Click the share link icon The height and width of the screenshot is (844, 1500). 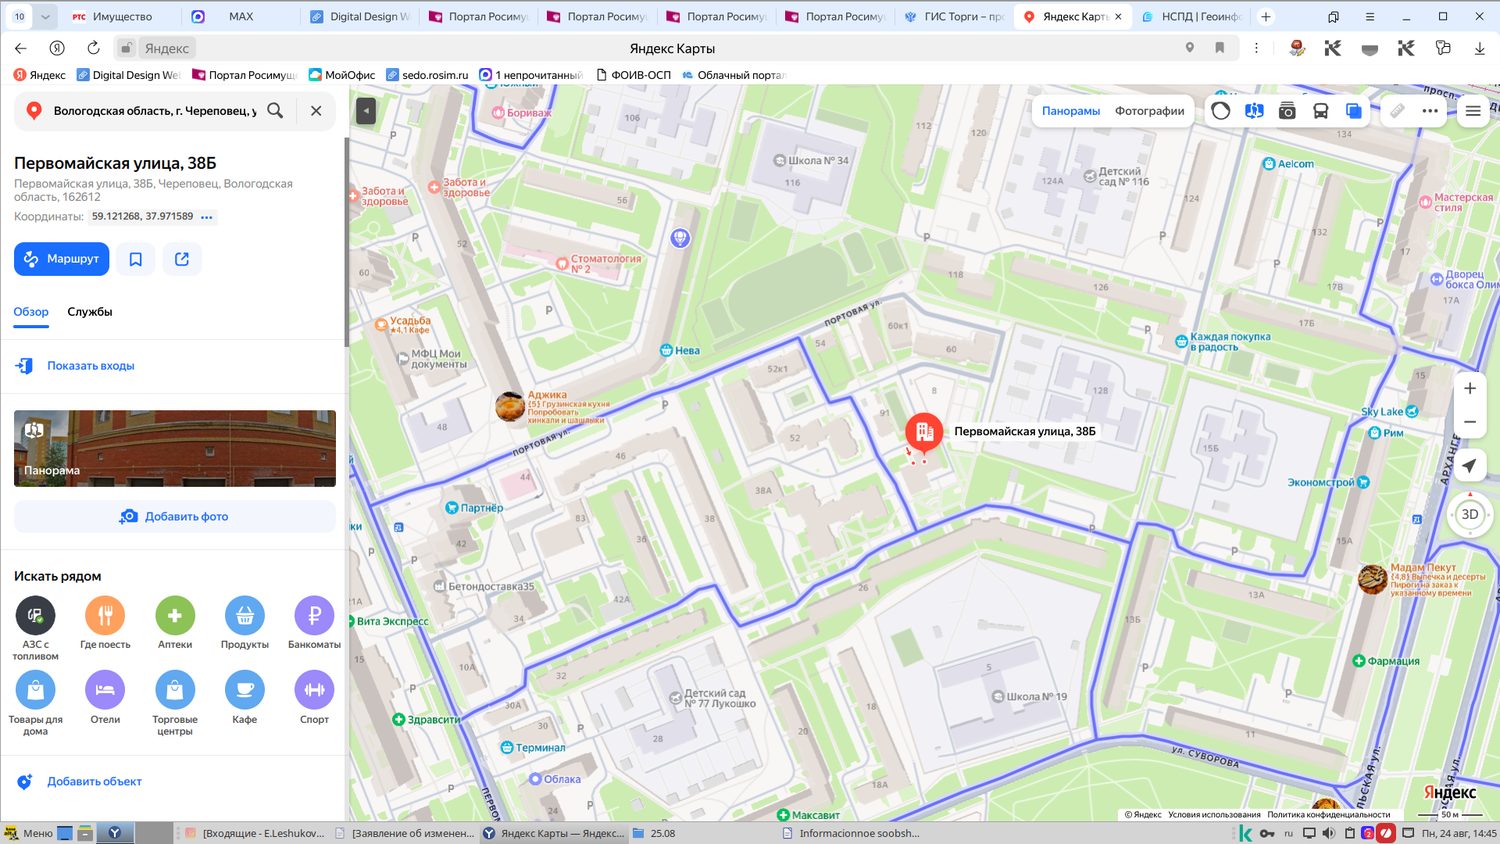point(182,259)
